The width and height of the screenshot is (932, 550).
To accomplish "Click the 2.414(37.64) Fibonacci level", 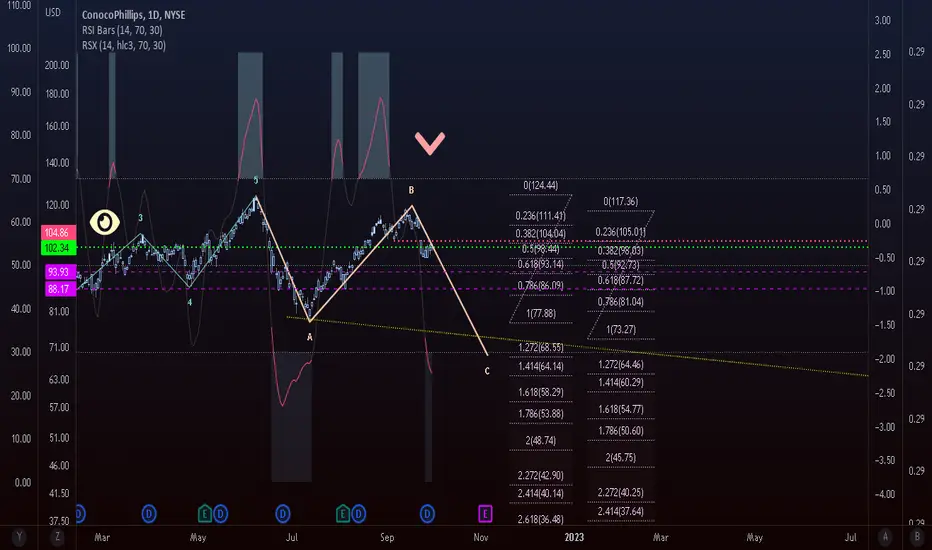I will click(x=621, y=511).
